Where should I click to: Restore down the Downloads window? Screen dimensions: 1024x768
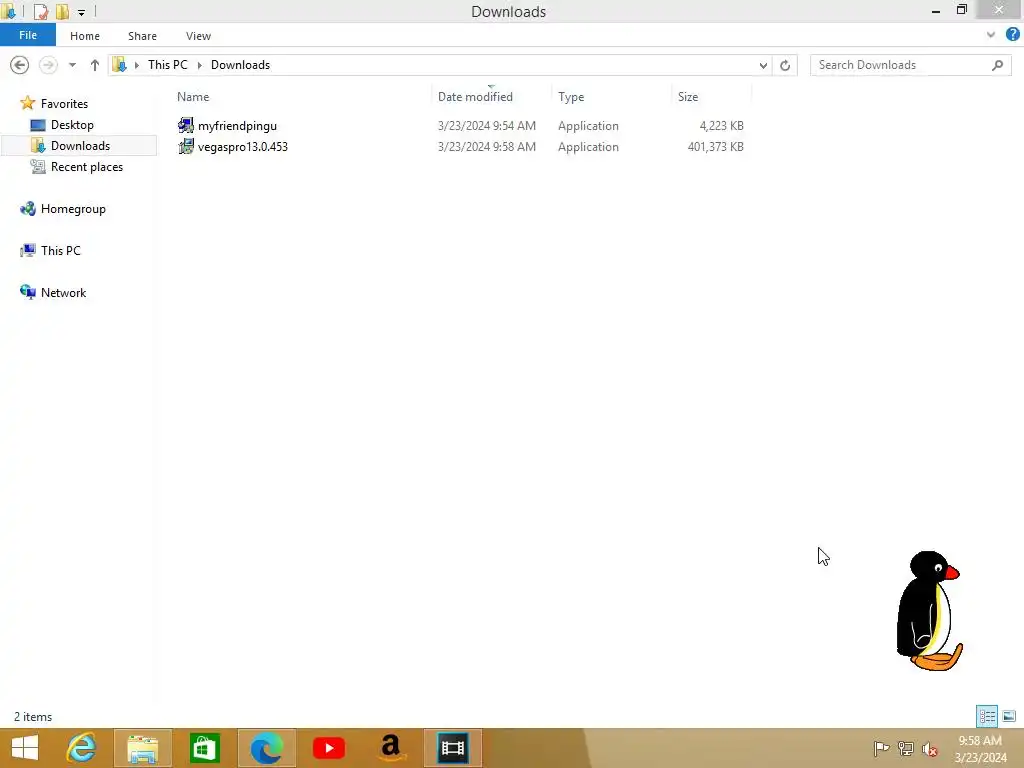click(x=961, y=10)
